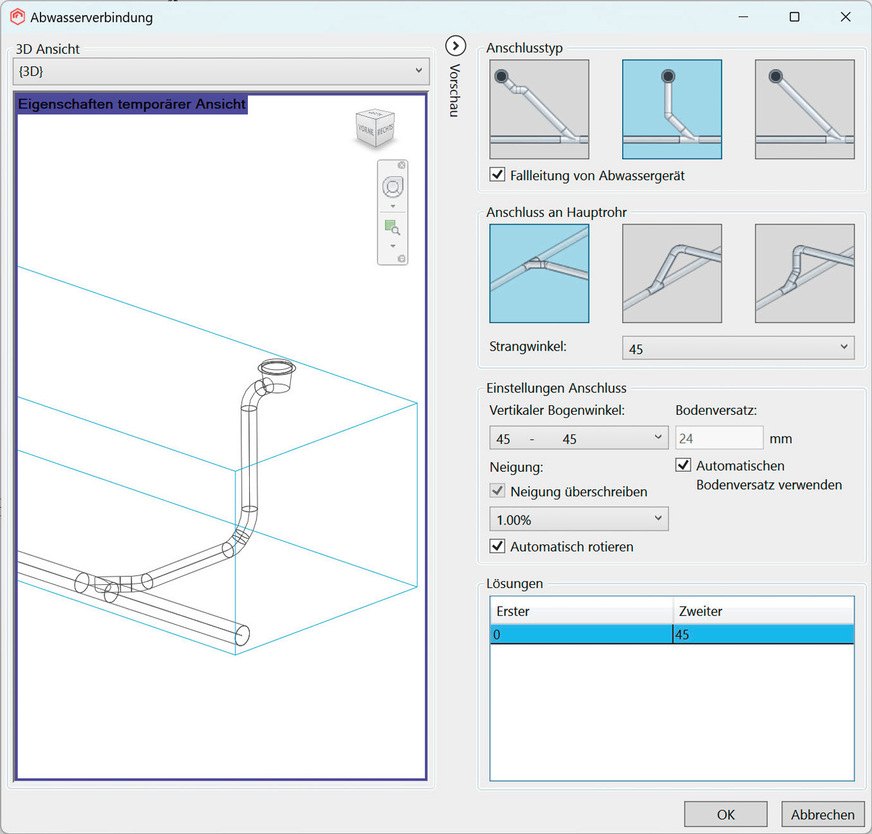The width and height of the screenshot is (872, 834).
Task: Choose the middle Anschluss an Hauptrohr option
Action: [671, 273]
